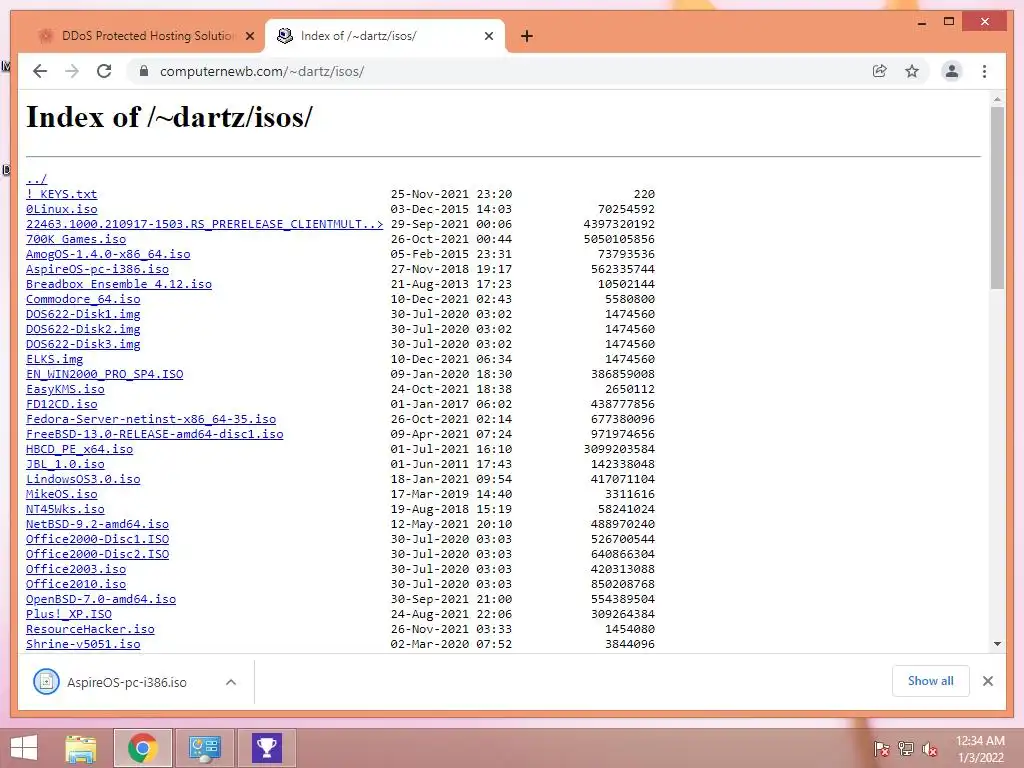1024x768 pixels.
Task: Close the Index of /~dartz/isos/ tab
Action: coord(488,36)
